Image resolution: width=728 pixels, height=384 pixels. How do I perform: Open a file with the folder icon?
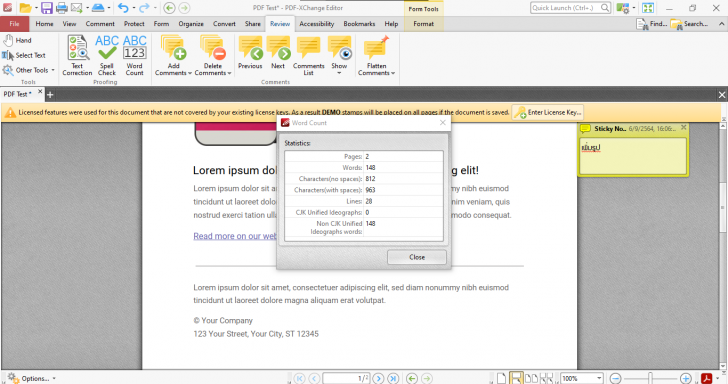click(x=25, y=7)
